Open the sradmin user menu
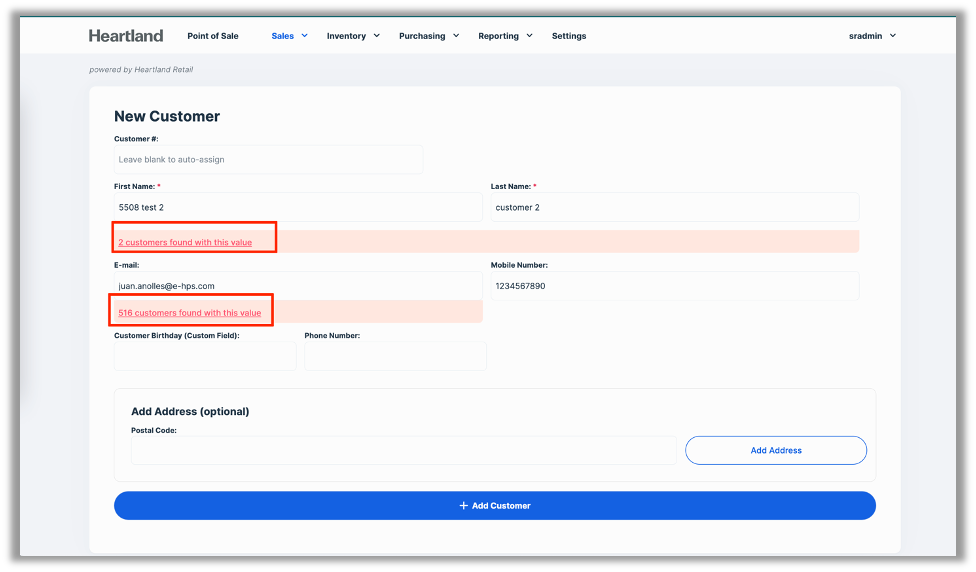This screenshot has width=976, height=572. pos(872,36)
